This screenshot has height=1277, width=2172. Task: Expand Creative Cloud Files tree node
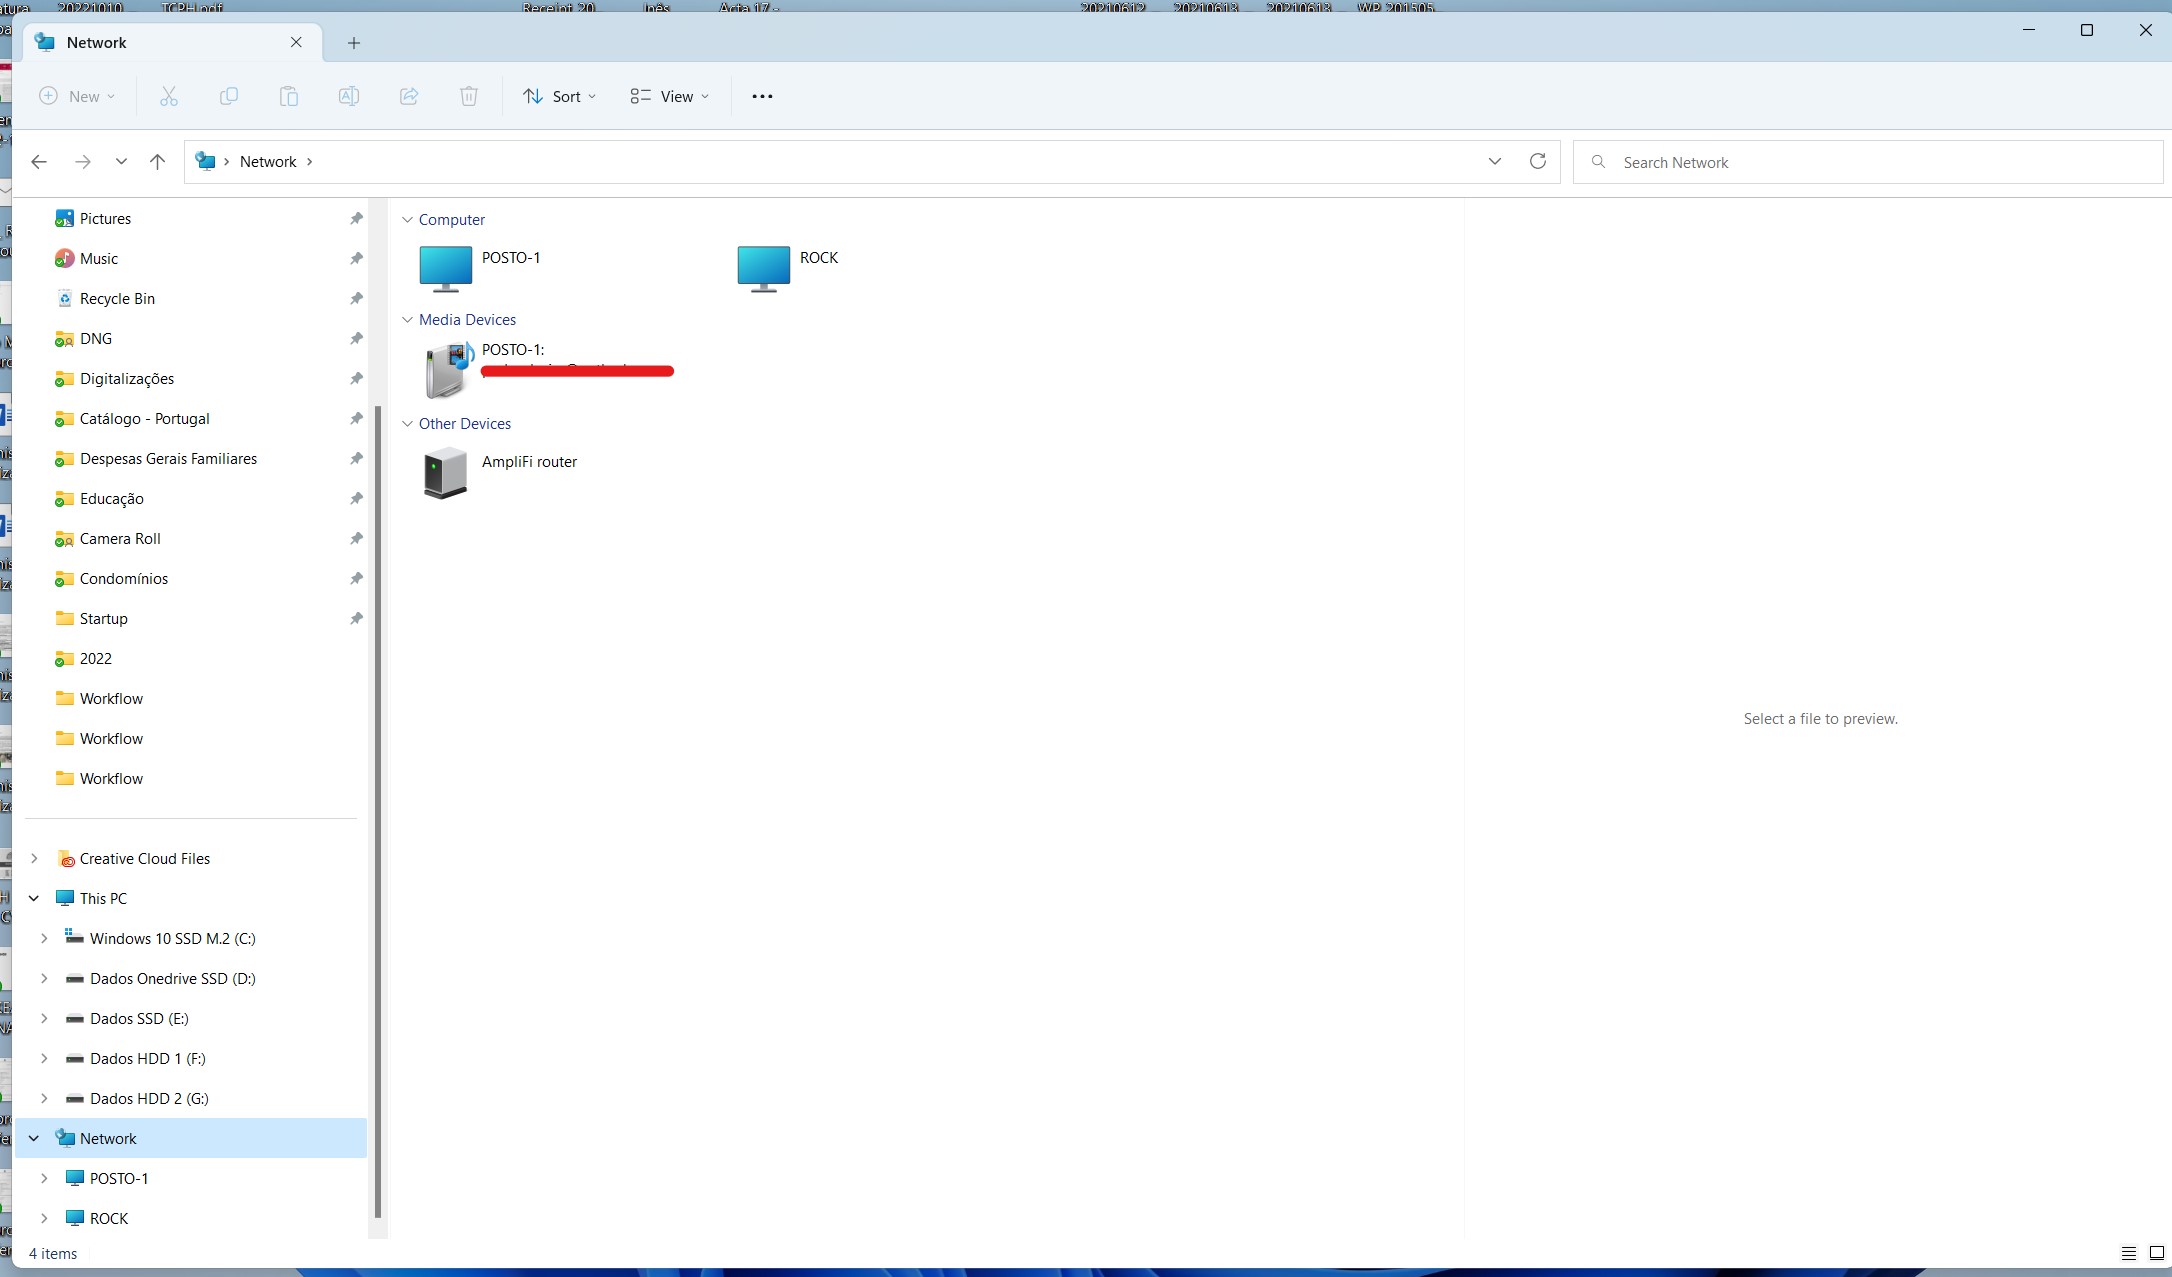click(34, 858)
